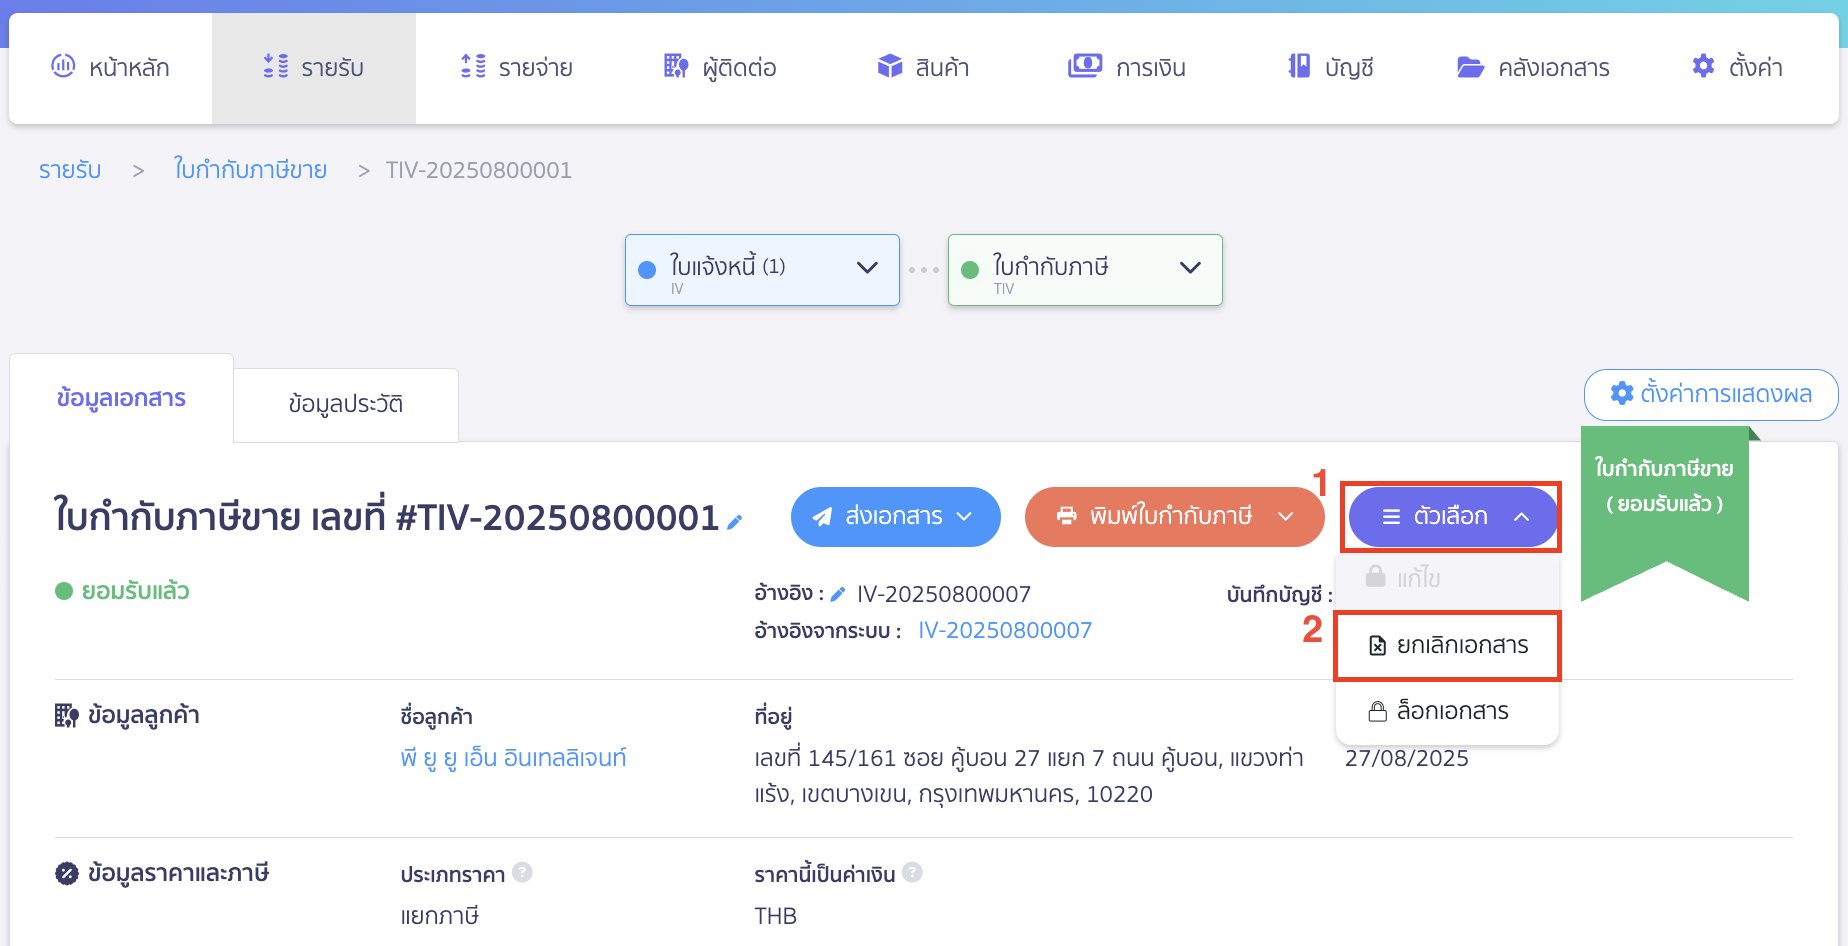
Task: Open ตั้งค่าการแสดงผล display settings
Action: tap(1711, 394)
